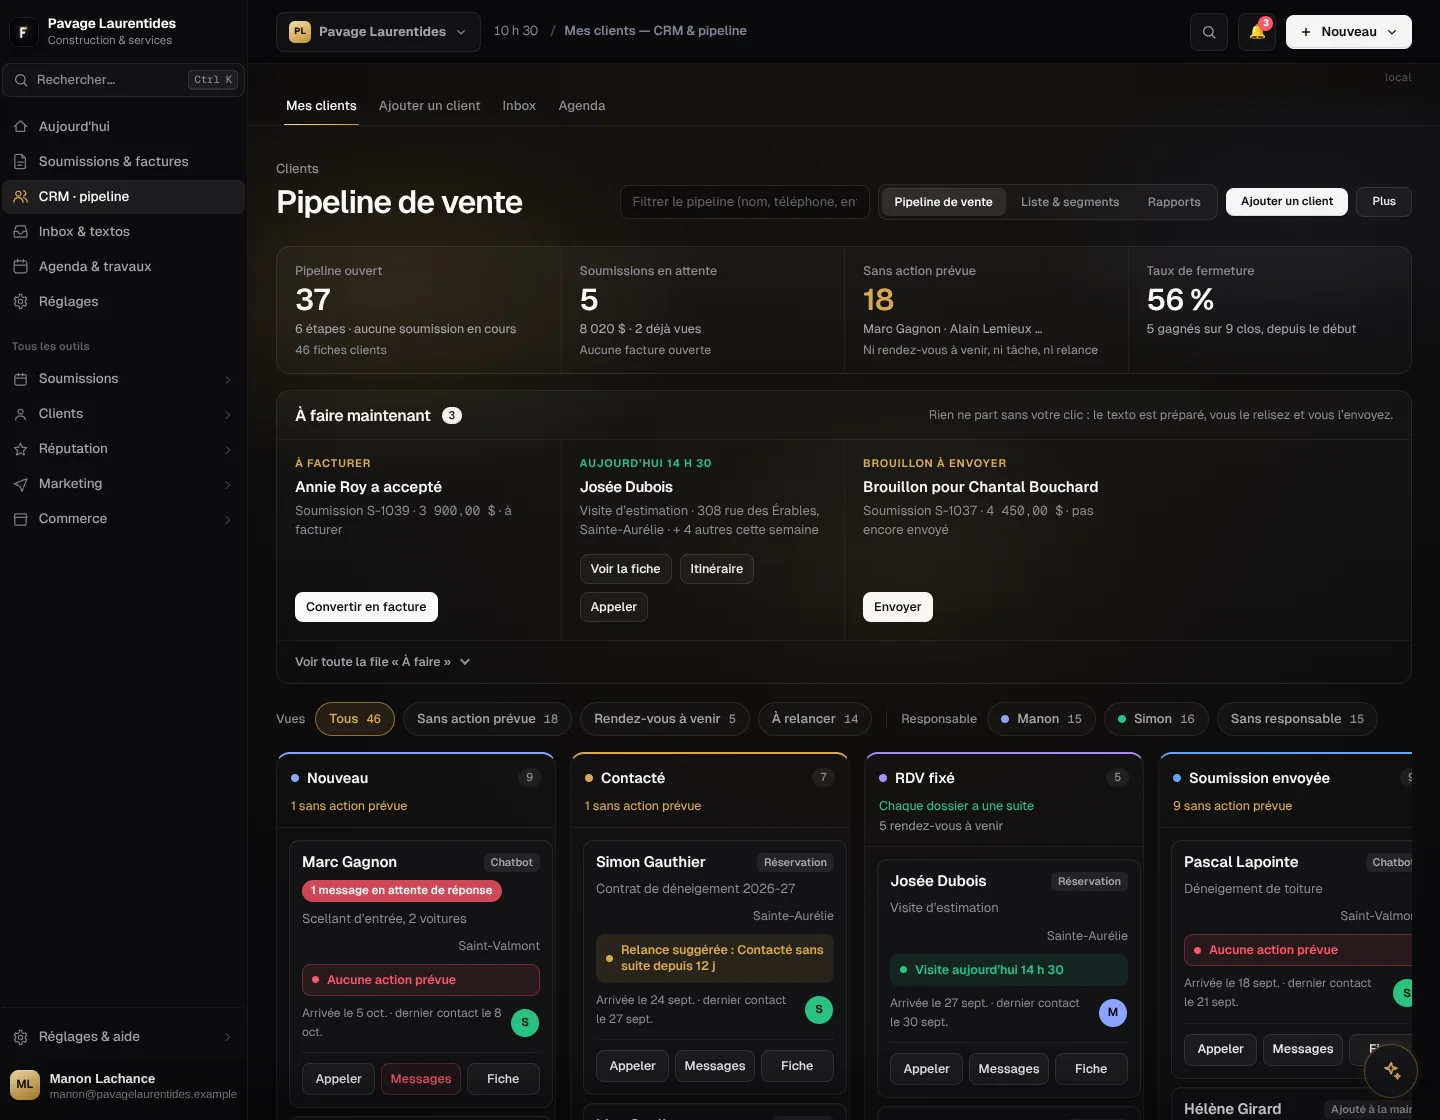This screenshot has height=1120, width=1440.
Task: Switch to the Inbox tab
Action: point(519,106)
